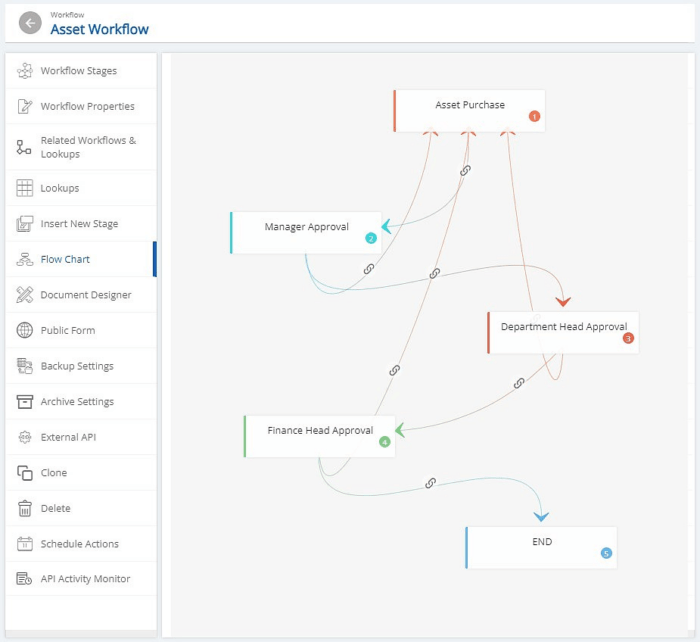Click the Delete trash icon
The width and height of the screenshot is (700, 642).
tap(25, 508)
